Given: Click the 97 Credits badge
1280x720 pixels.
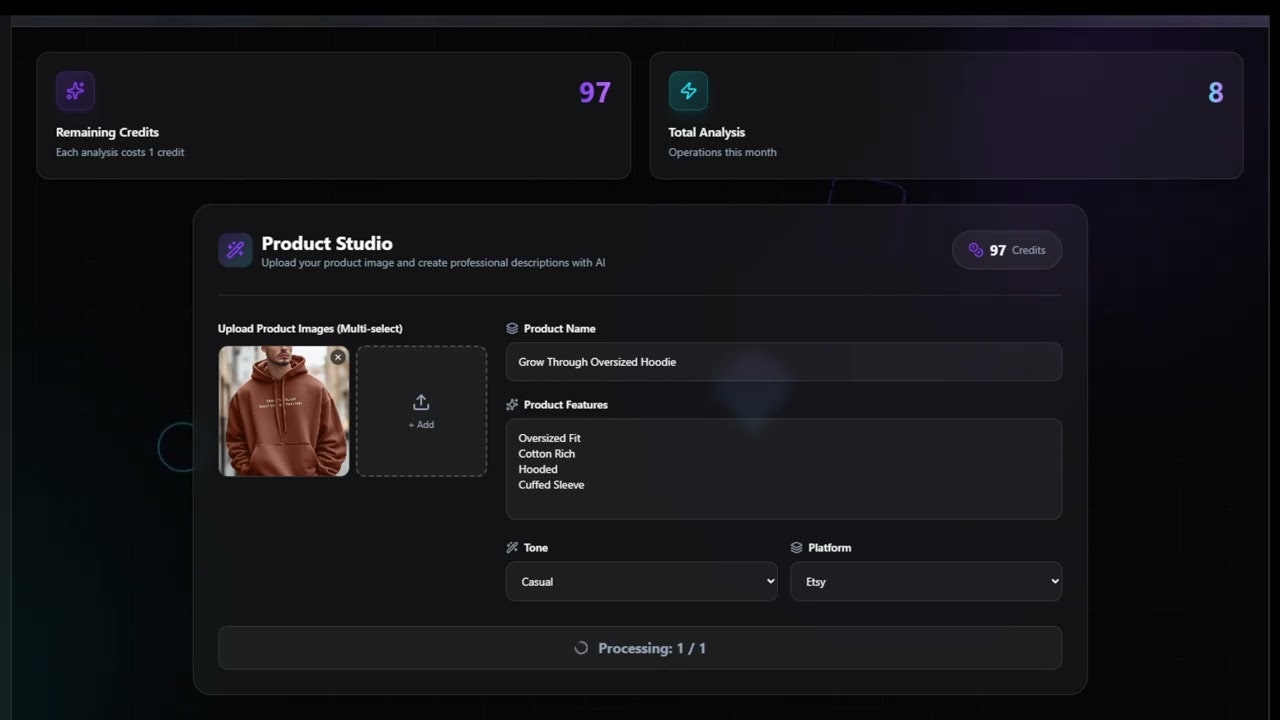Looking at the screenshot, I should (1007, 250).
